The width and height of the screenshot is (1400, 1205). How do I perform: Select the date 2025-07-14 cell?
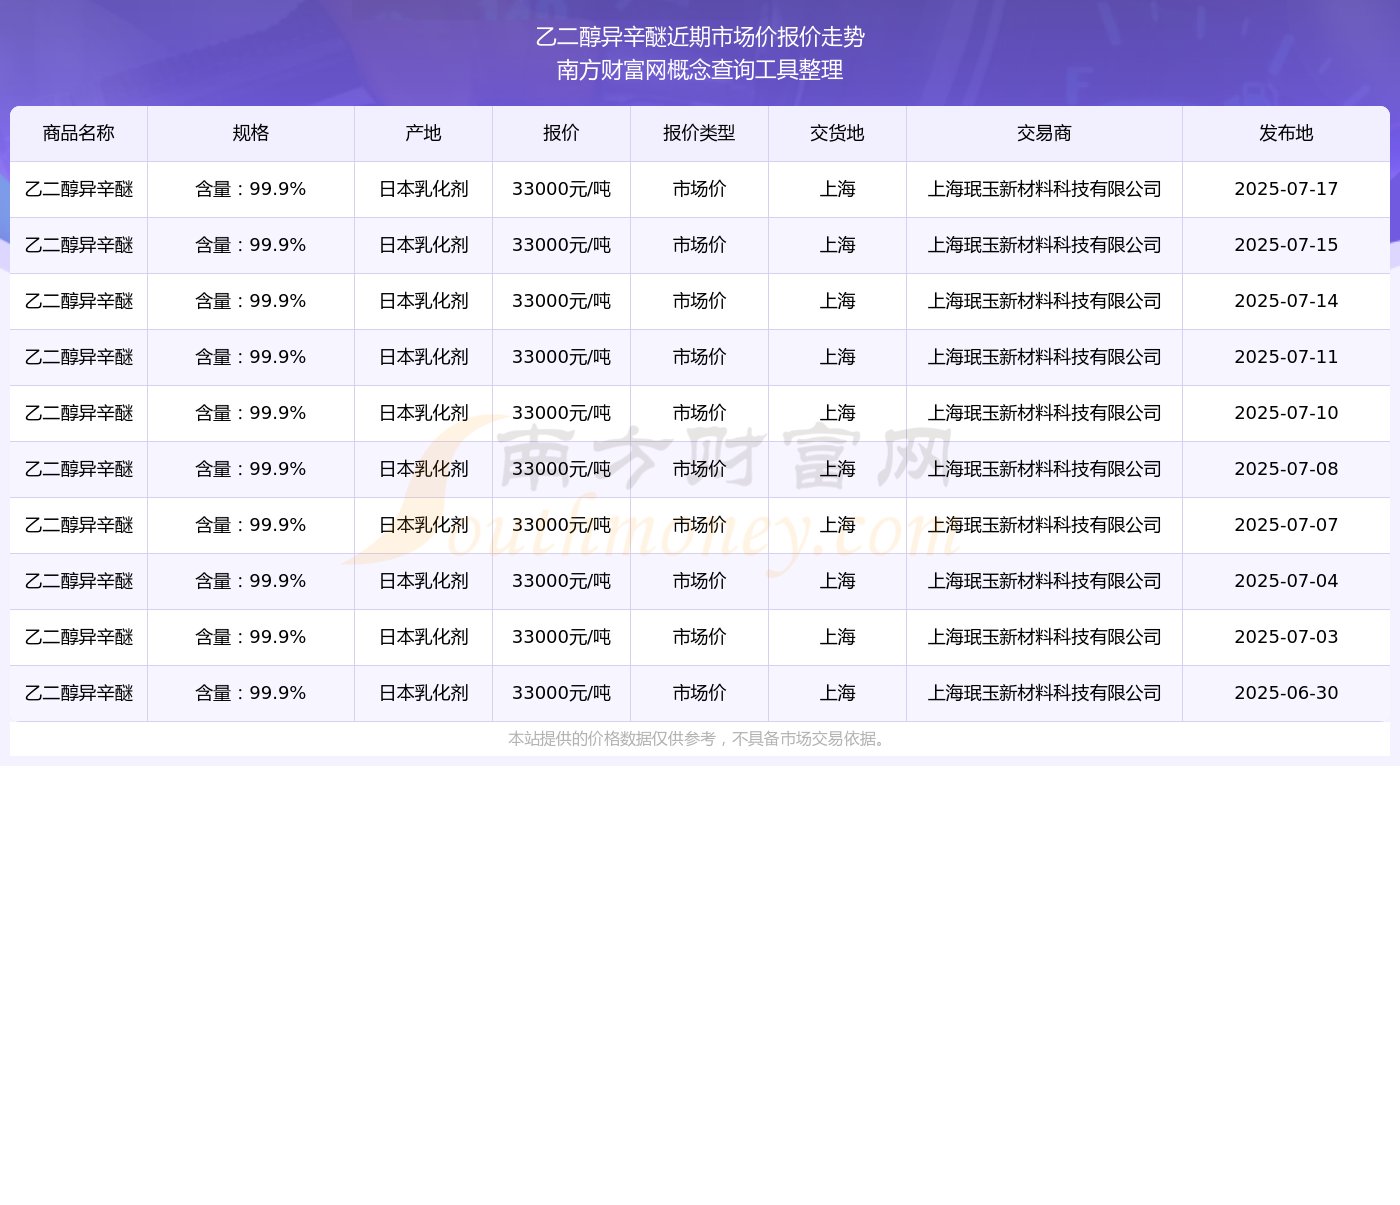pyautogui.click(x=1286, y=301)
